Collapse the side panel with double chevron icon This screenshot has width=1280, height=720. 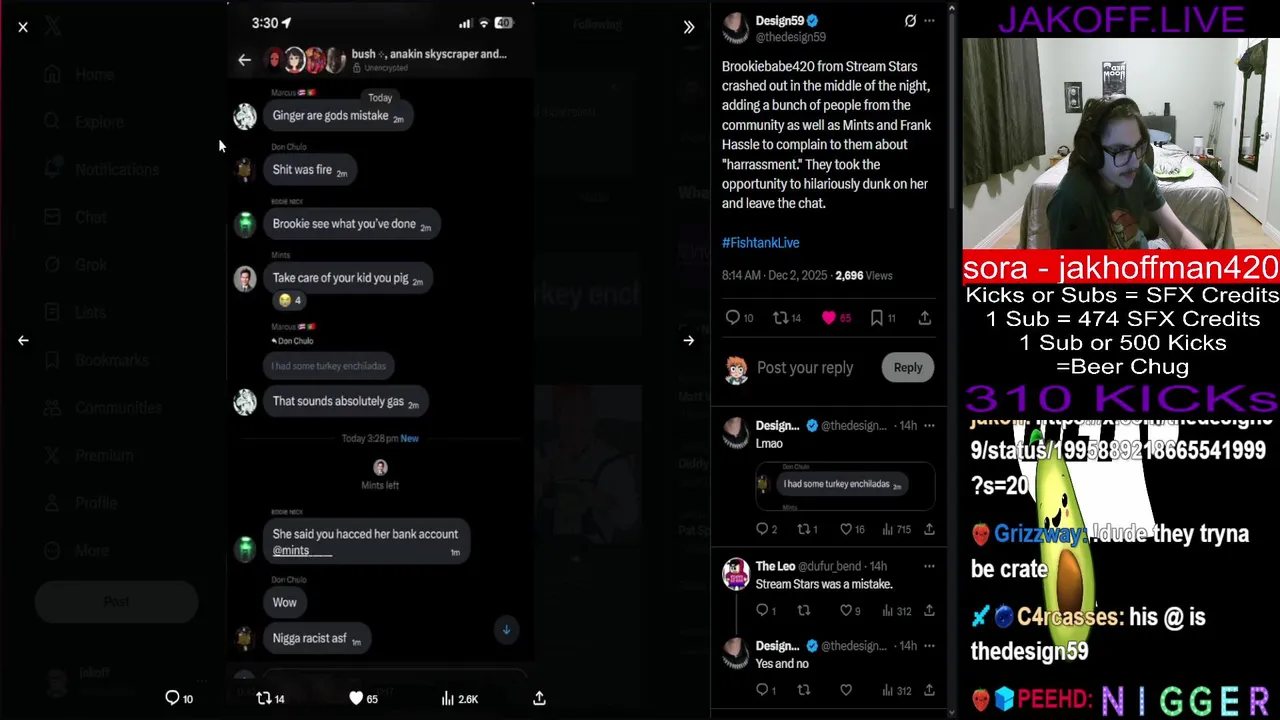[689, 27]
